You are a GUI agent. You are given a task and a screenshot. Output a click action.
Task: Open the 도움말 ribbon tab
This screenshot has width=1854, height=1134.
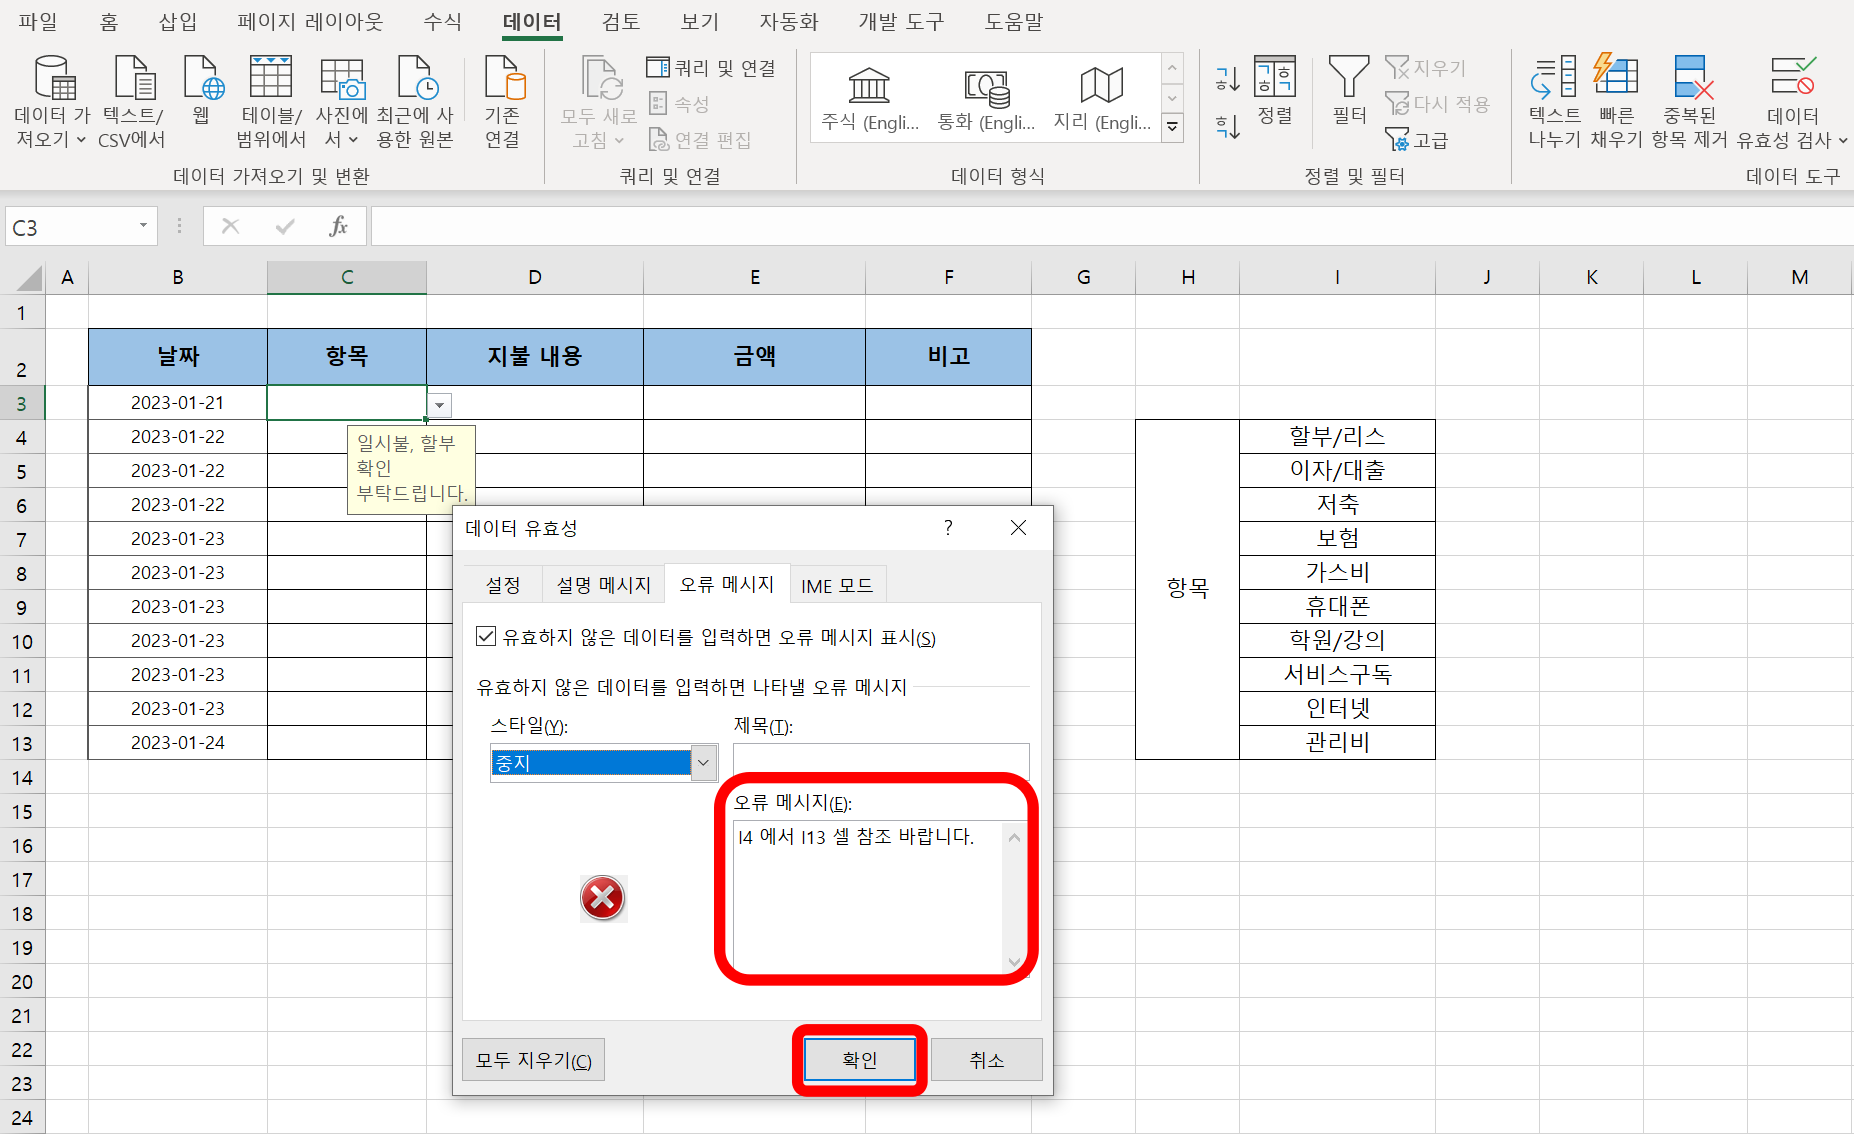(1013, 22)
